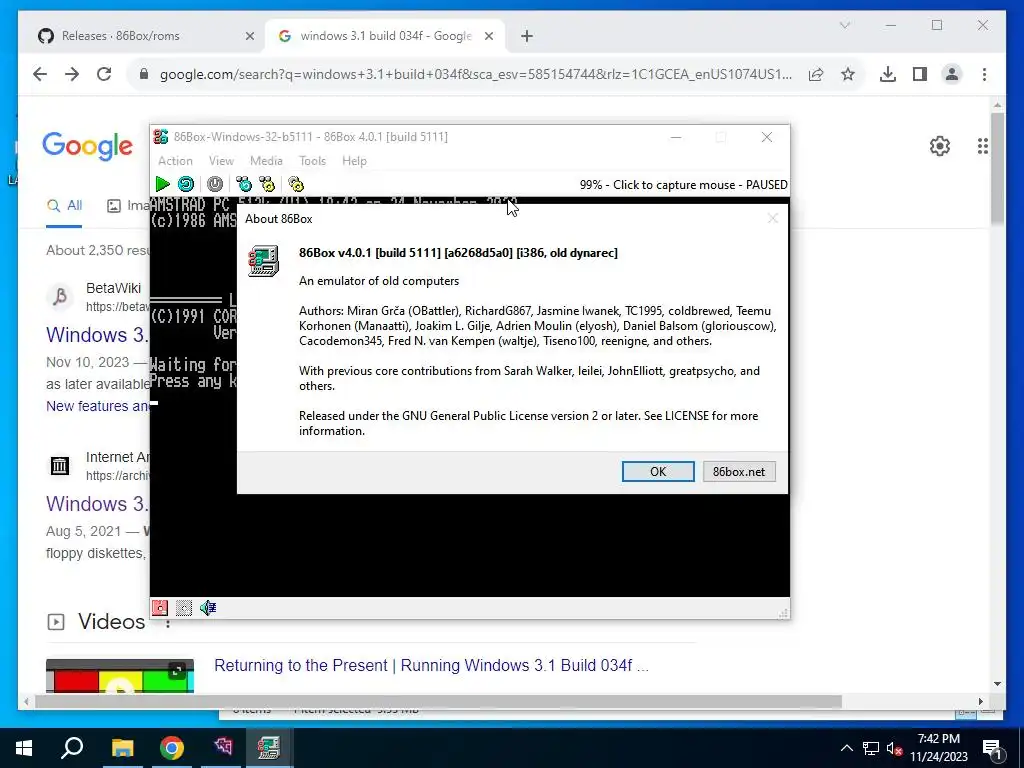Reload the Google search page
The width and height of the screenshot is (1024, 768).
[x=104, y=74]
